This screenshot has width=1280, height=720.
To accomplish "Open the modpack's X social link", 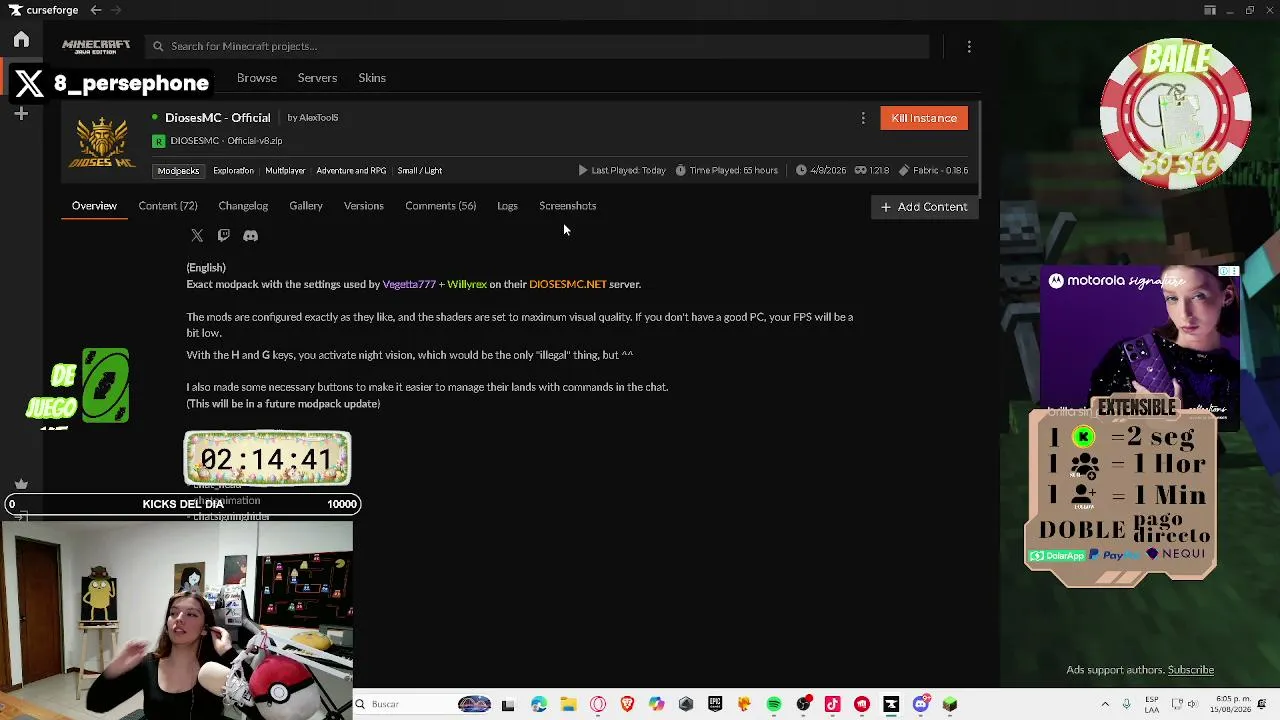I will tap(197, 236).
